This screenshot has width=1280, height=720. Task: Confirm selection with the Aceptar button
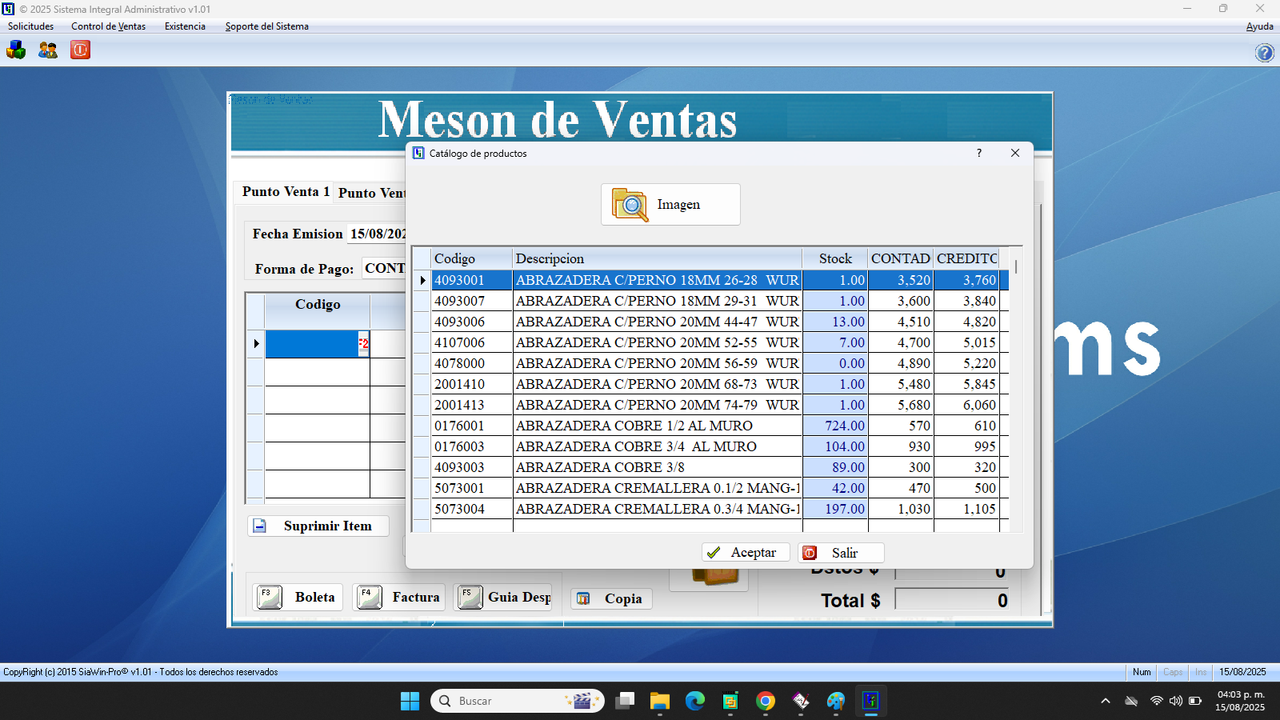(745, 552)
